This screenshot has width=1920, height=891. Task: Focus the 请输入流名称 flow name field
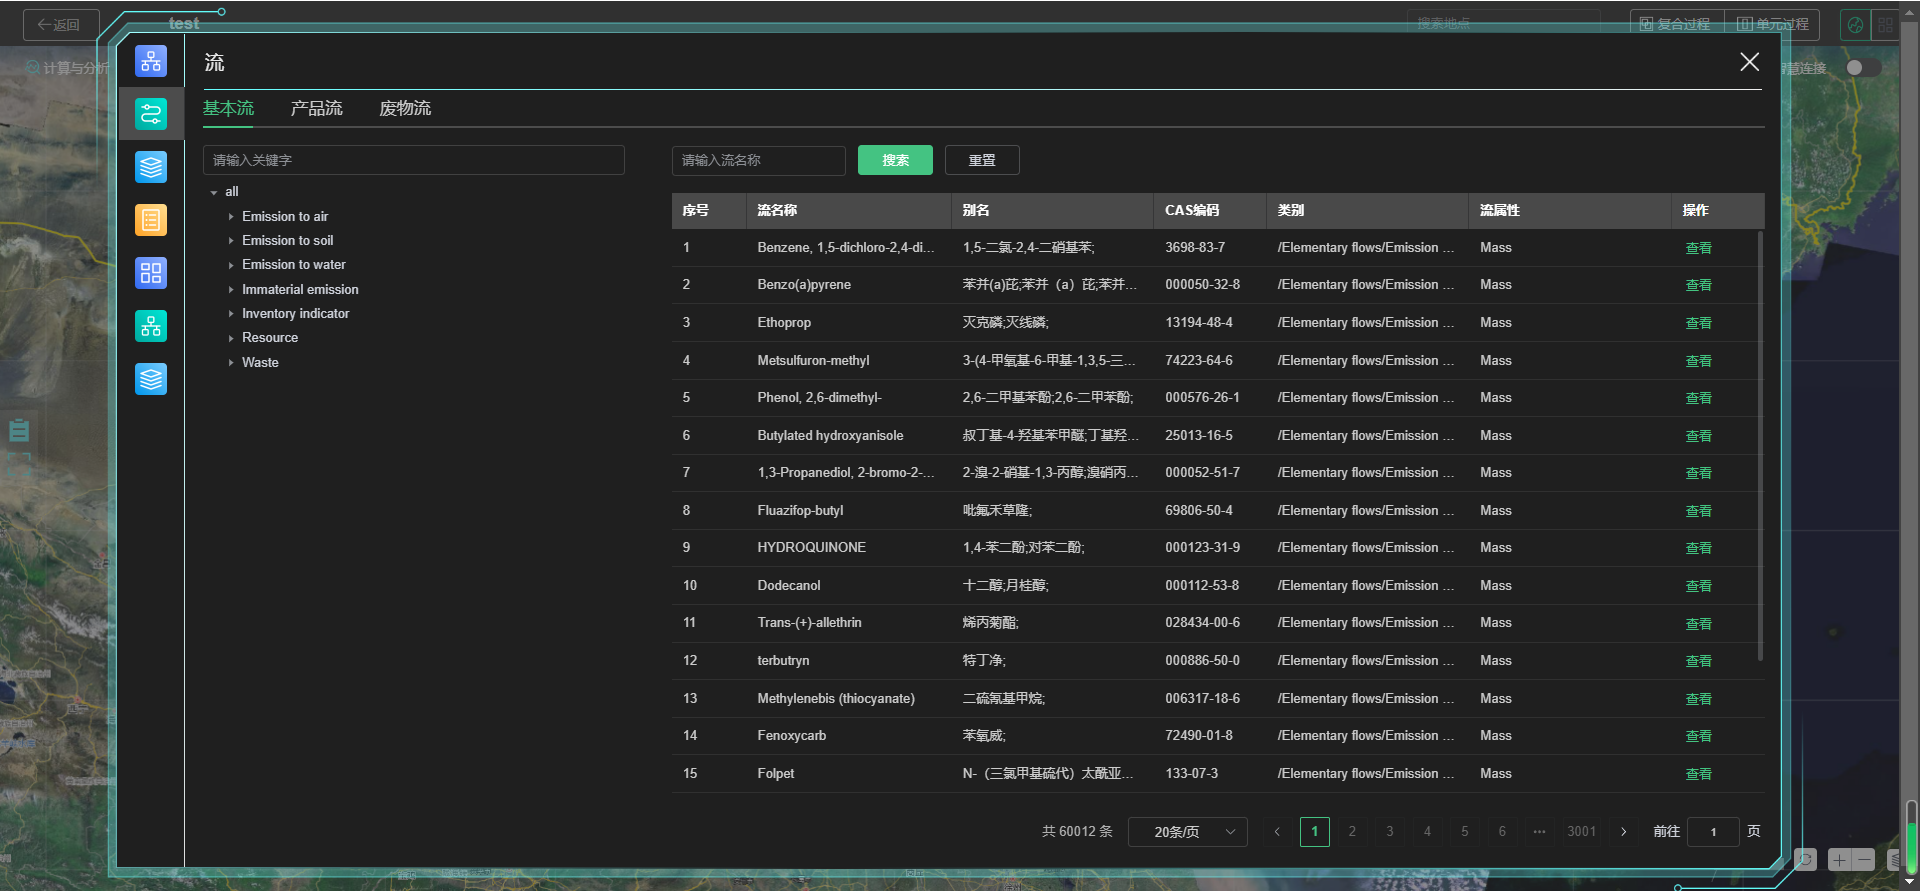coord(759,160)
